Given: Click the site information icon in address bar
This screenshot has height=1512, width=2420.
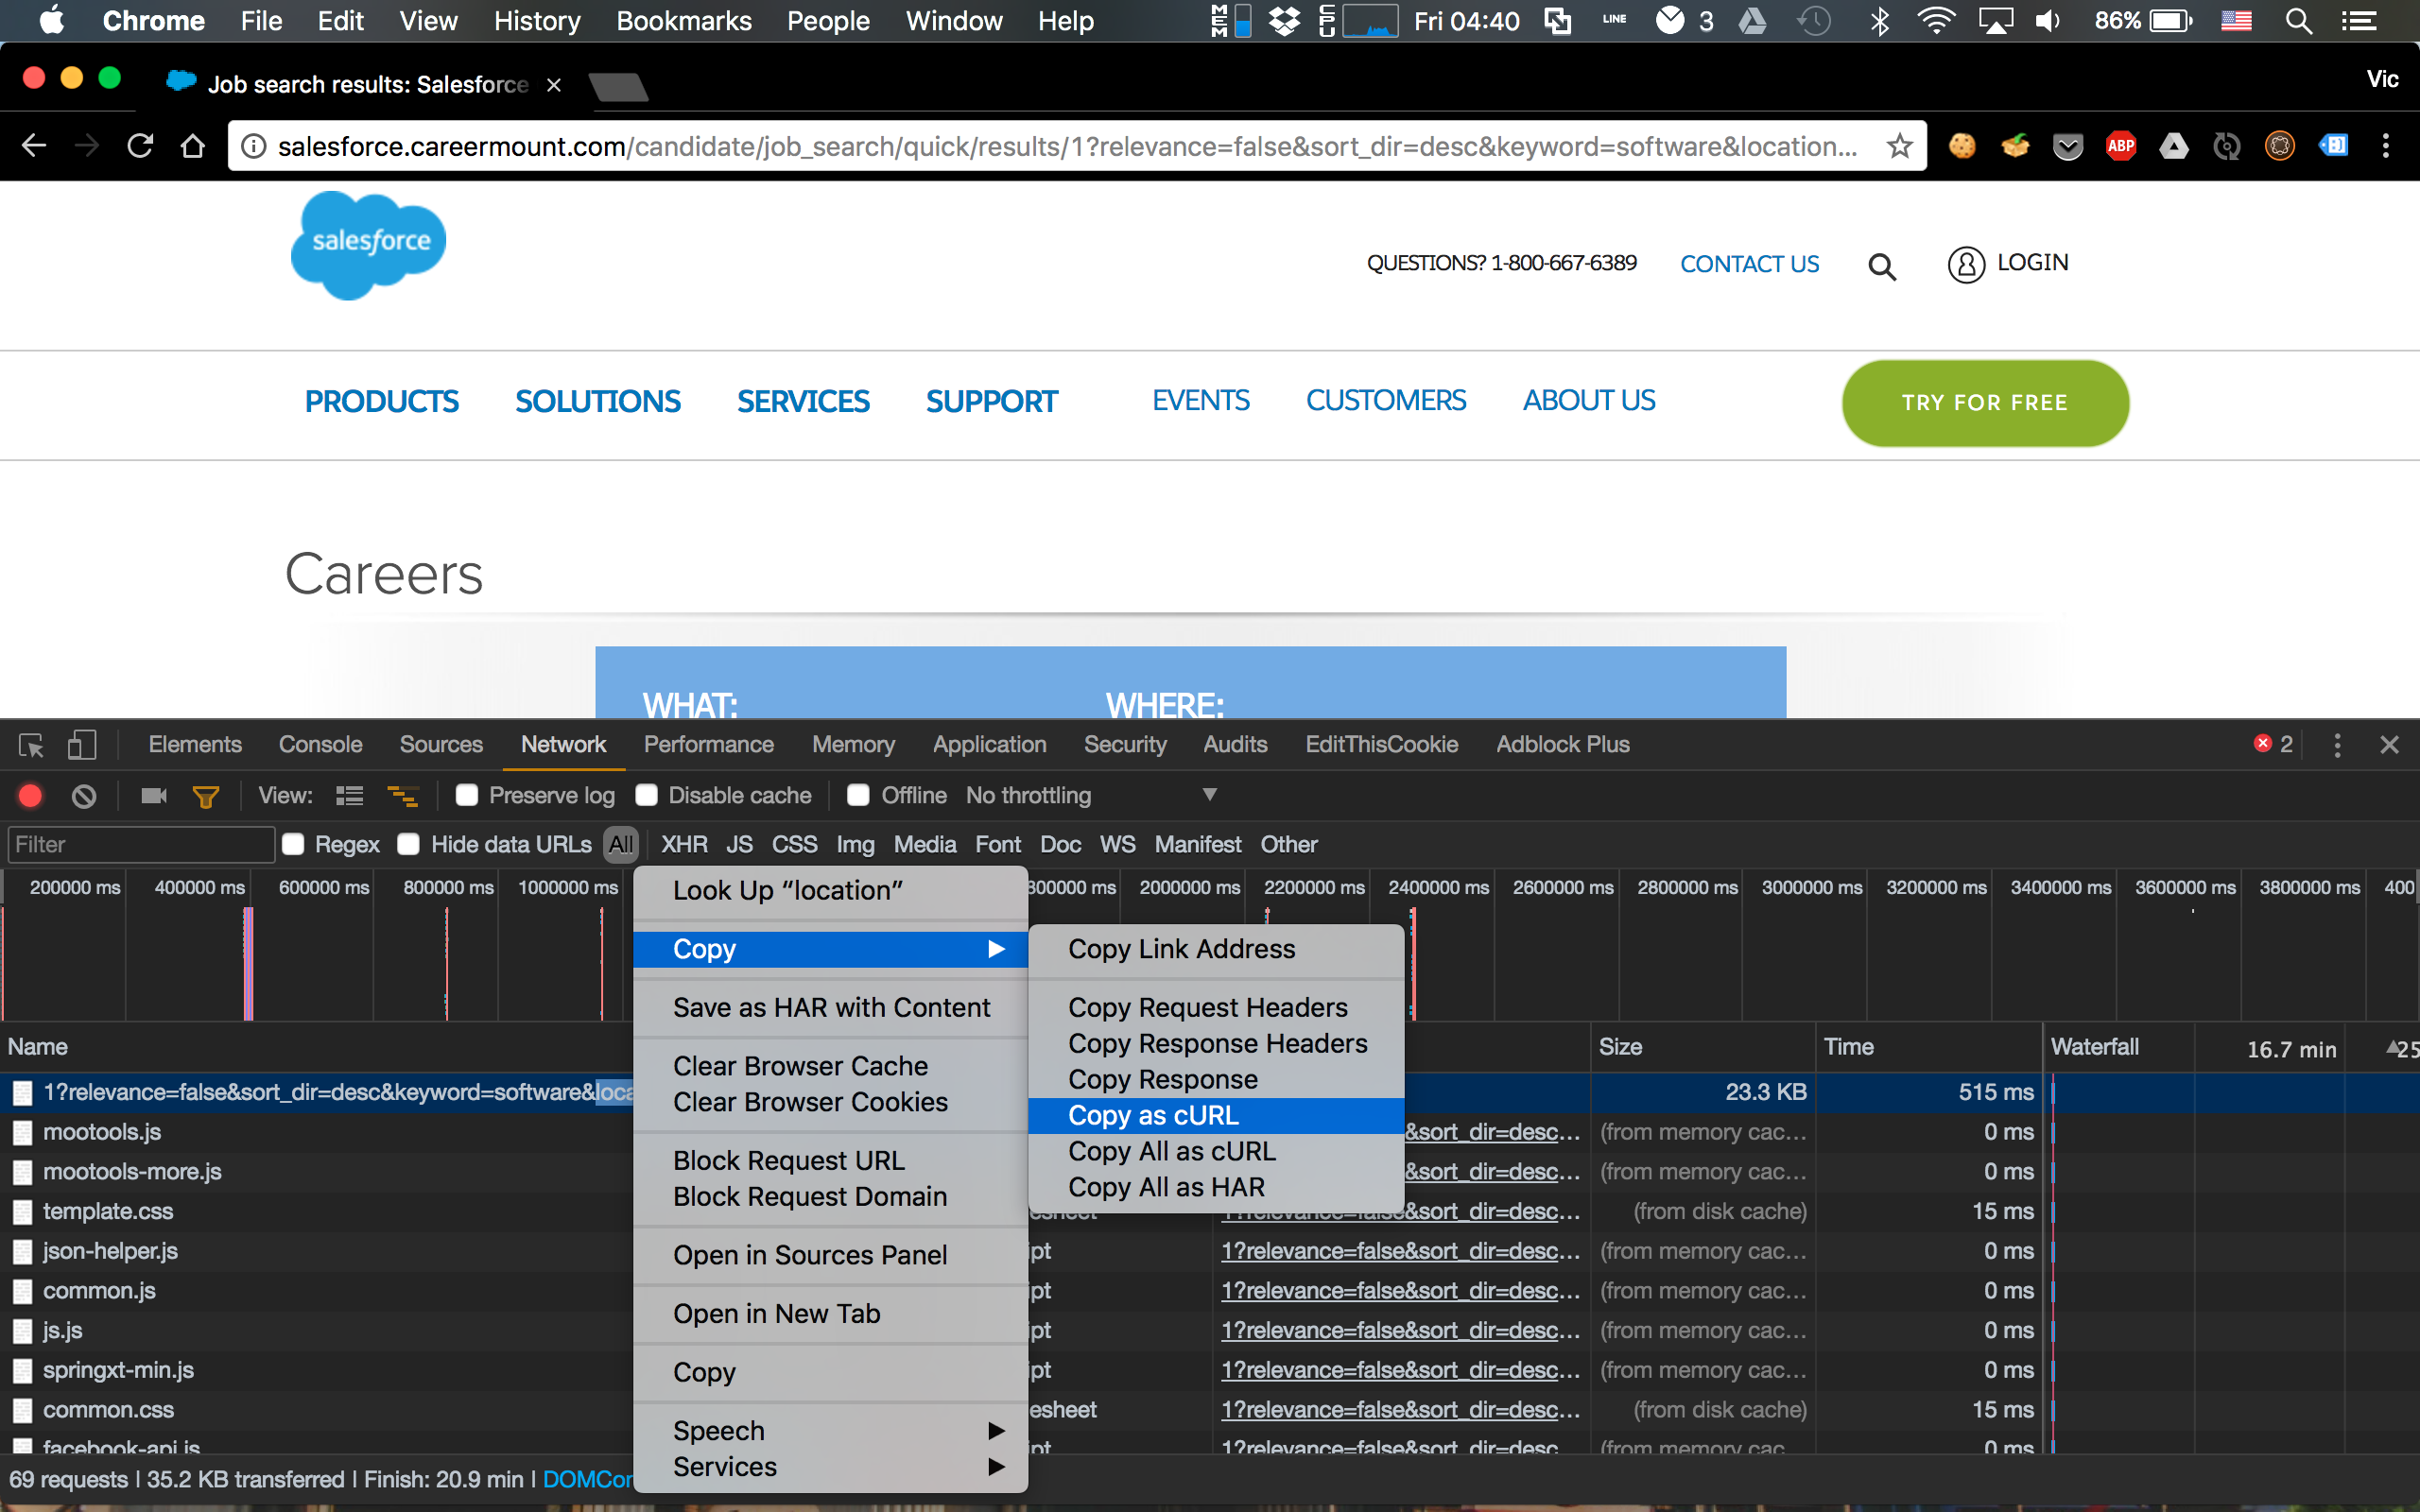Looking at the screenshot, I should point(254,146).
